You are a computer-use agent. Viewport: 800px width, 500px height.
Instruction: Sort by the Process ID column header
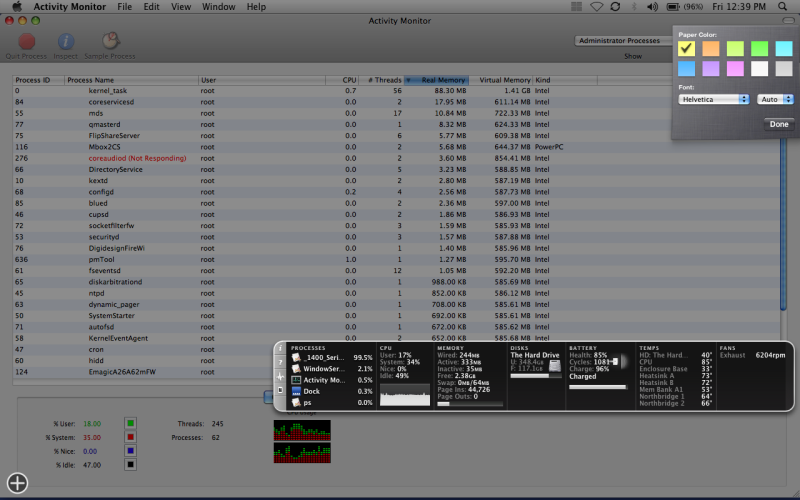click(x=38, y=80)
